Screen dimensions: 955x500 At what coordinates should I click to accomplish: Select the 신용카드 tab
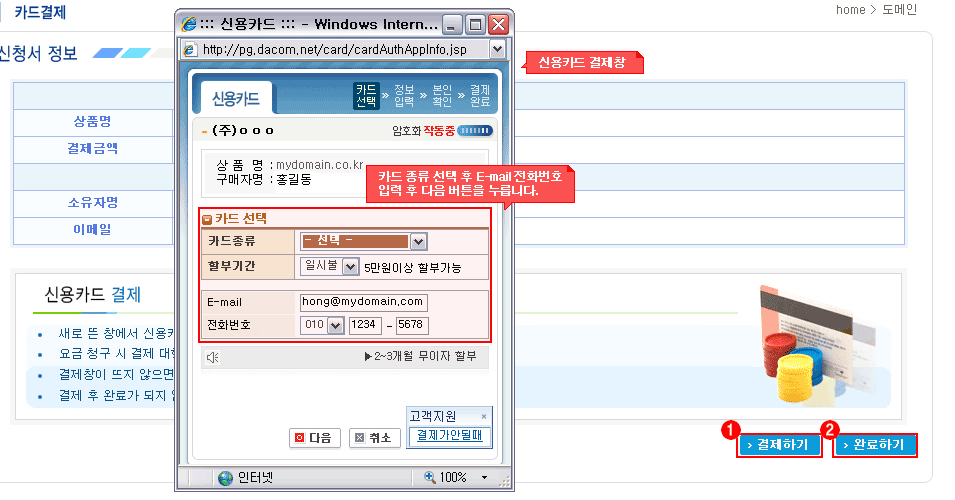coord(235,98)
